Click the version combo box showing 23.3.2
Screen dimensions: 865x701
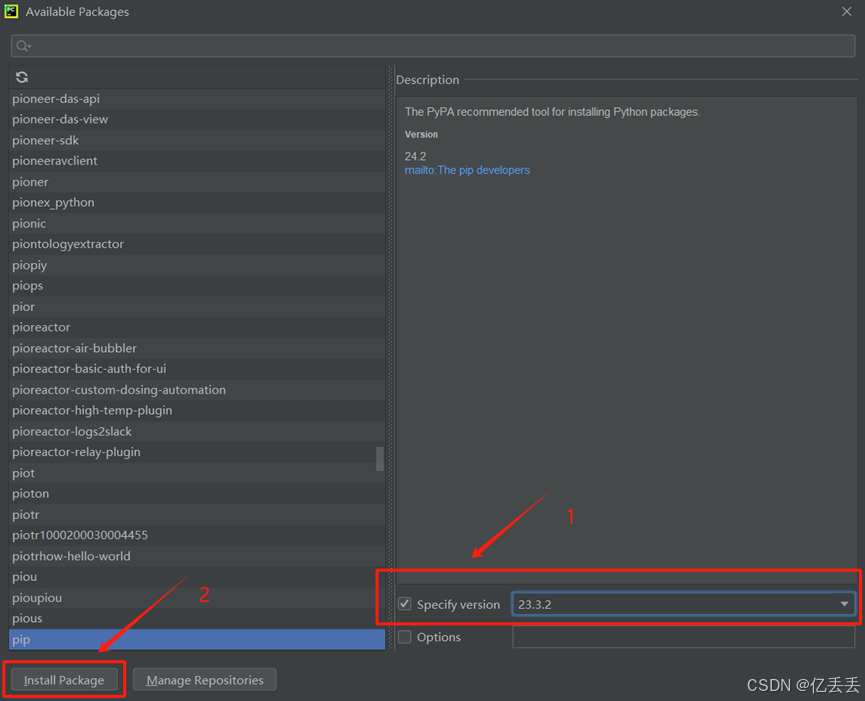pyautogui.click(x=684, y=604)
